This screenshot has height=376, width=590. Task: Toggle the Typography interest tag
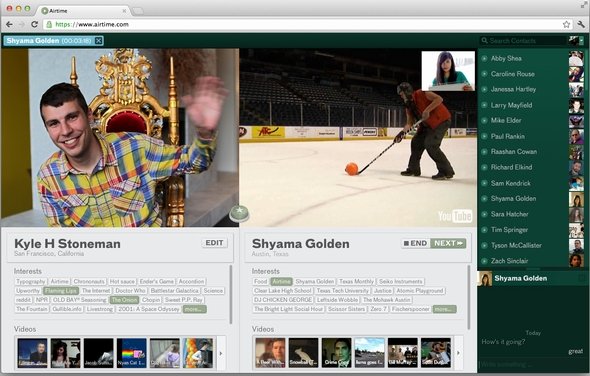[x=31, y=282]
